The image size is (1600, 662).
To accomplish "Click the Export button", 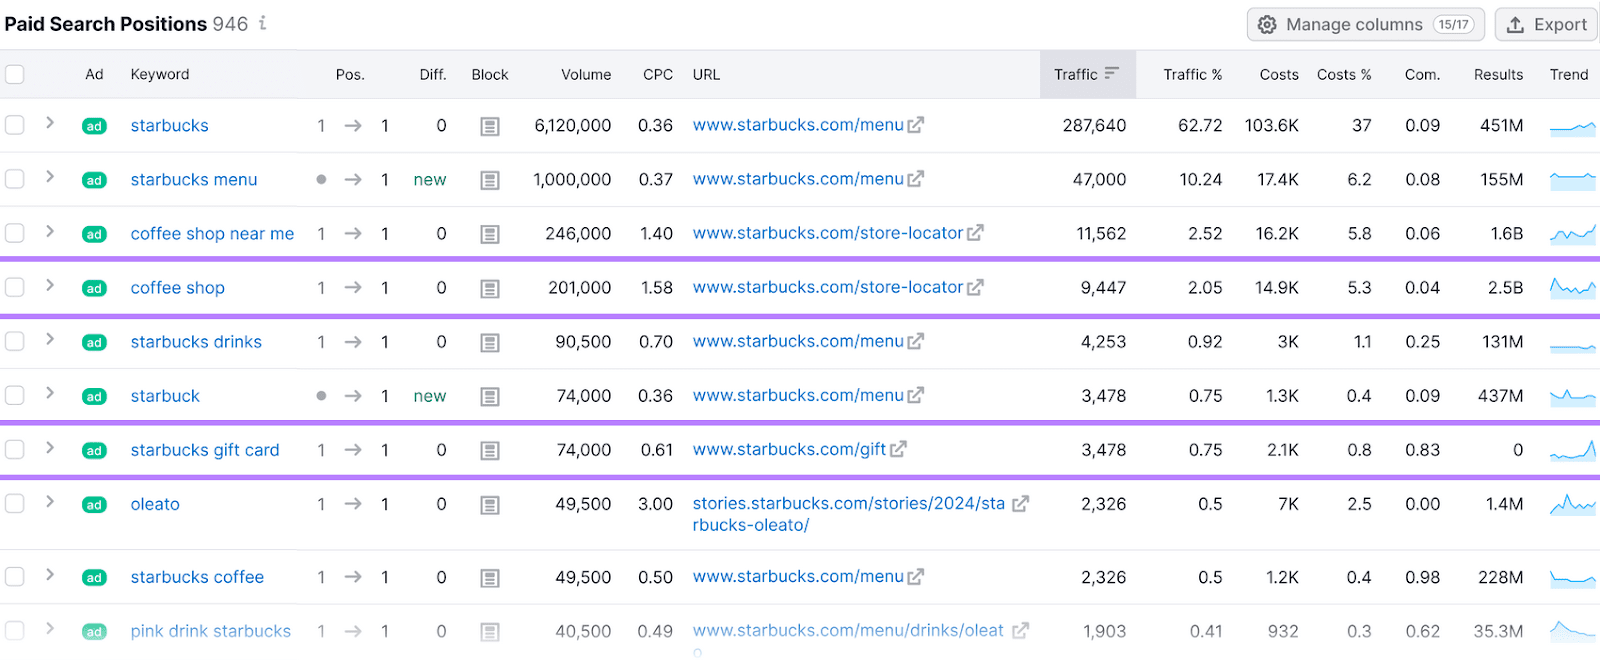I will click(x=1546, y=24).
